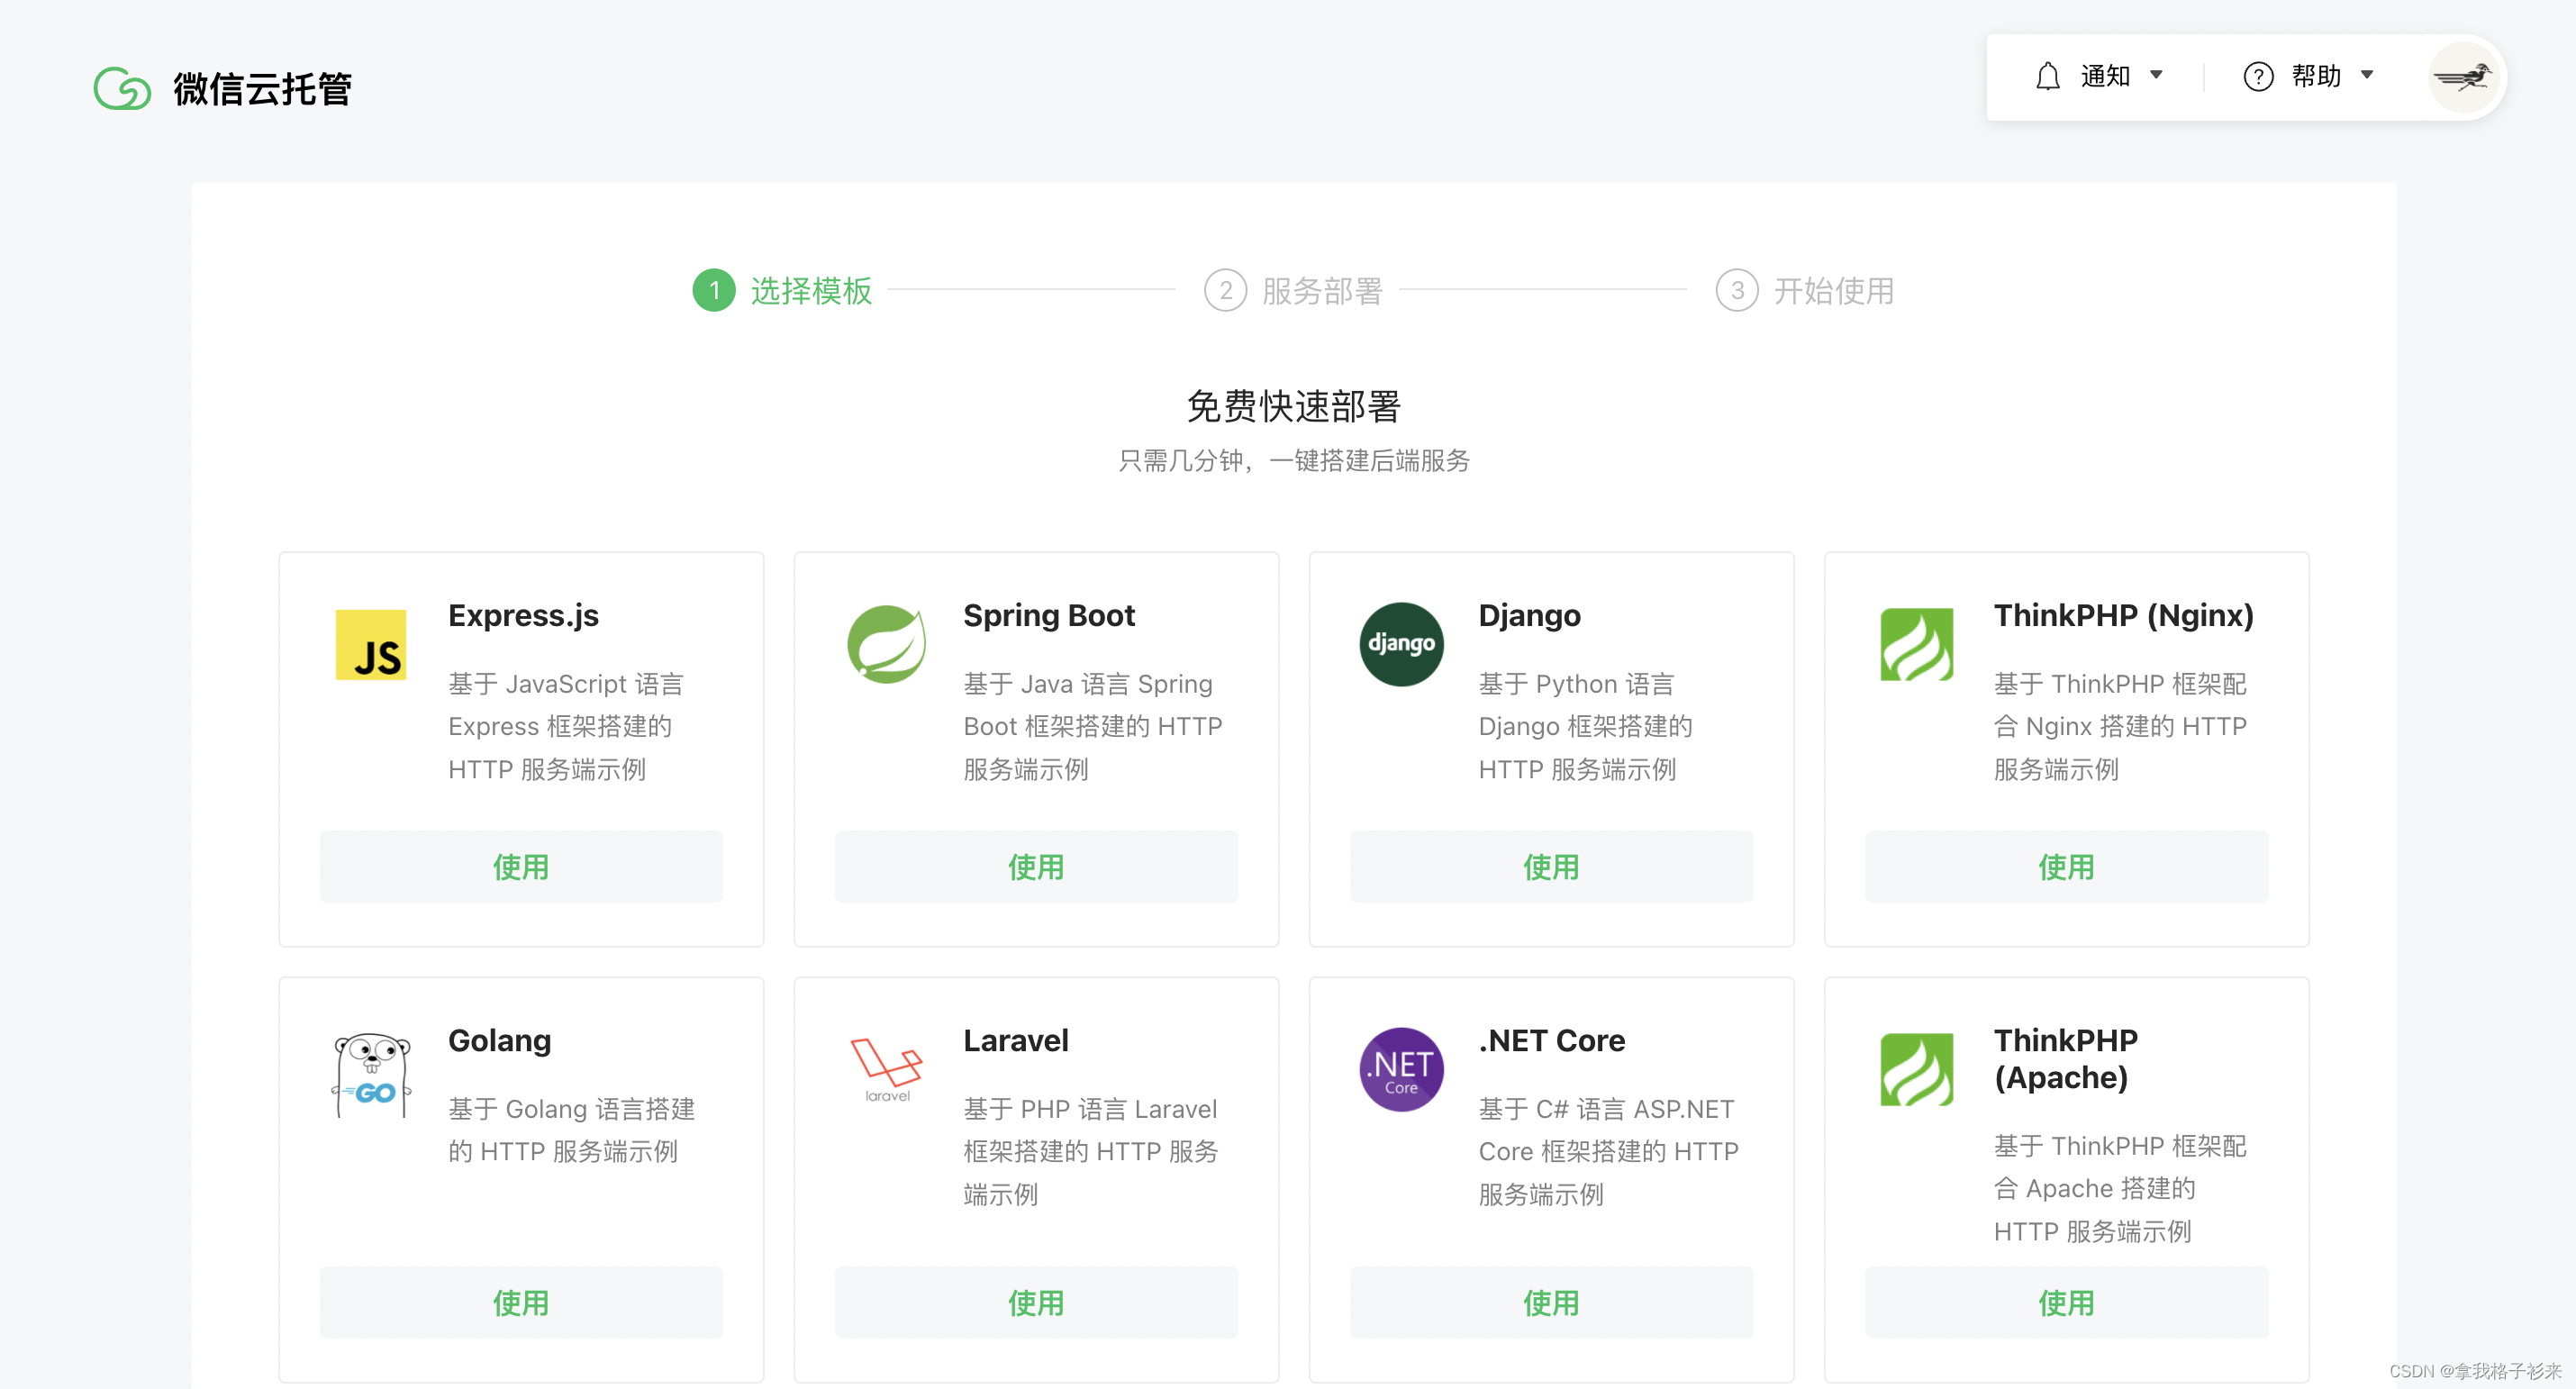
Task: Use the .NET Core template
Action: pos(1551,1302)
